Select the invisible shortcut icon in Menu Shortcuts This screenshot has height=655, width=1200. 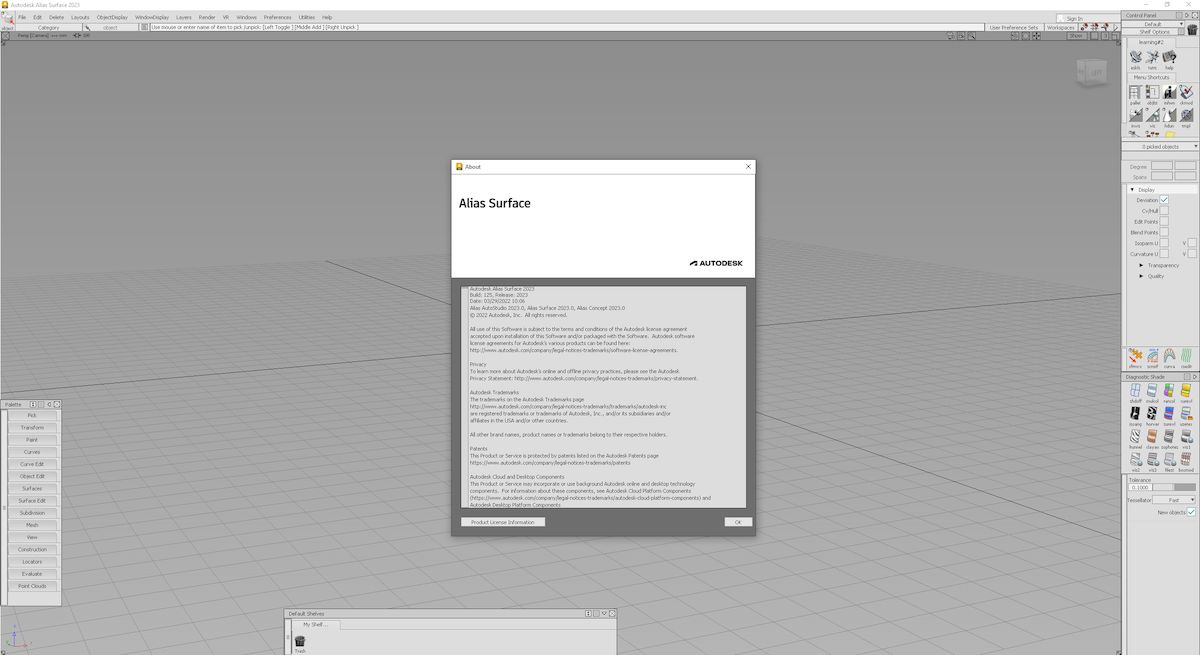pyautogui.click(x=1134, y=115)
